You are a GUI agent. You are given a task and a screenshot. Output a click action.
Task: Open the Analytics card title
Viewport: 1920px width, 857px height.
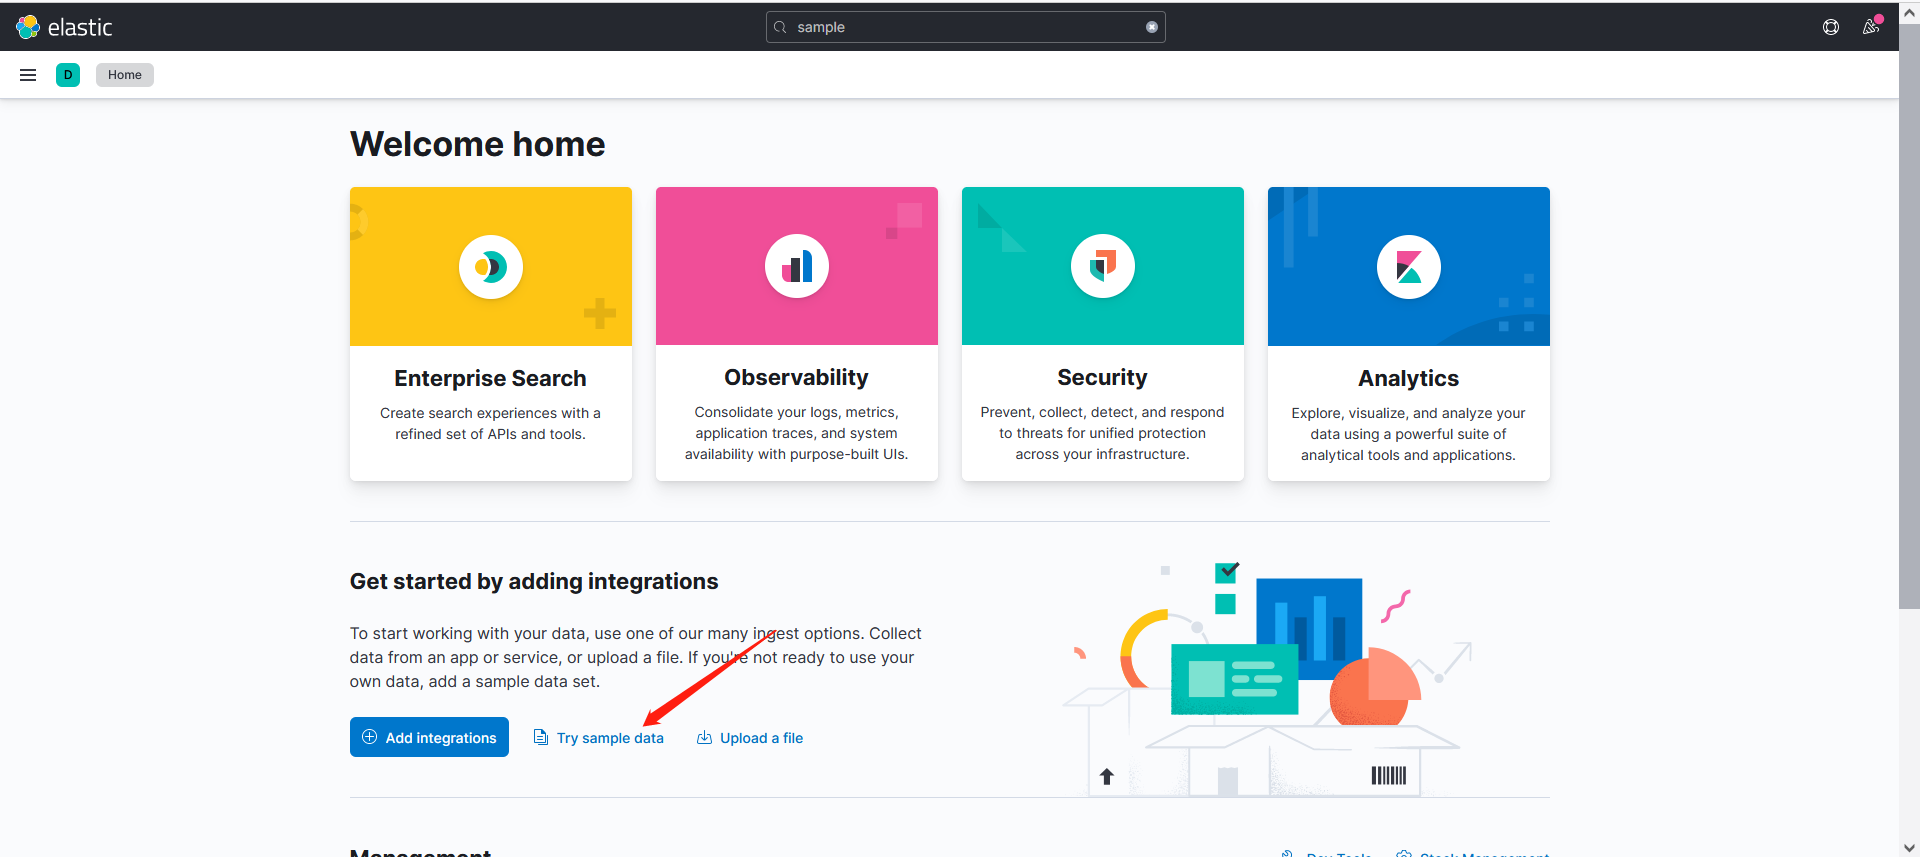[x=1408, y=378]
